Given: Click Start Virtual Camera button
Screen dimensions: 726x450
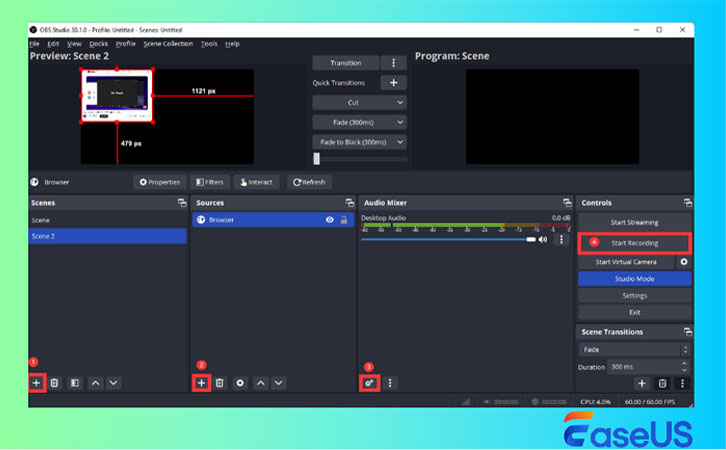Looking at the screenshot, I should pyautogui.click(x=626, y=262).
